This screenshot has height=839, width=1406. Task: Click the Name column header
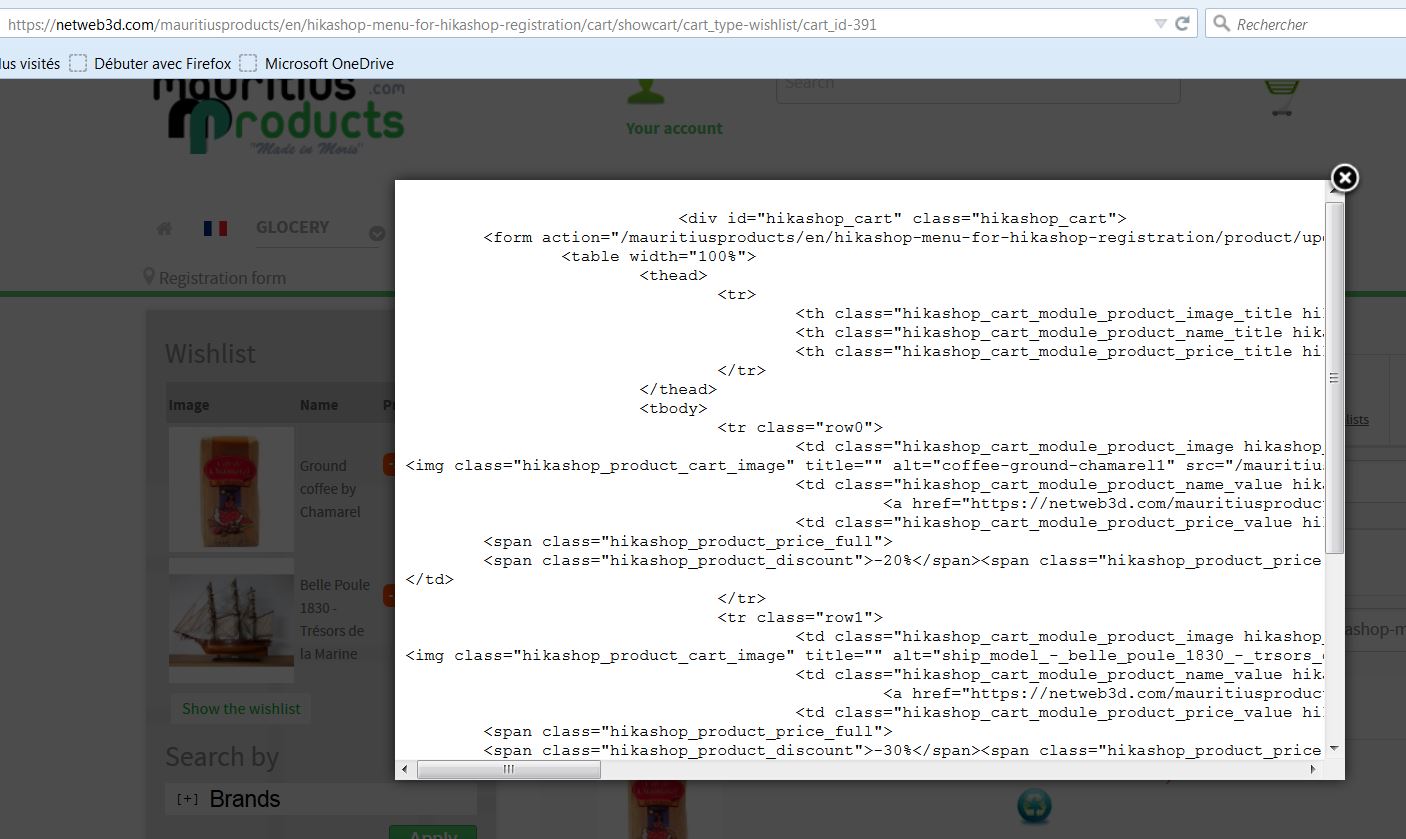tap(319, 405)
